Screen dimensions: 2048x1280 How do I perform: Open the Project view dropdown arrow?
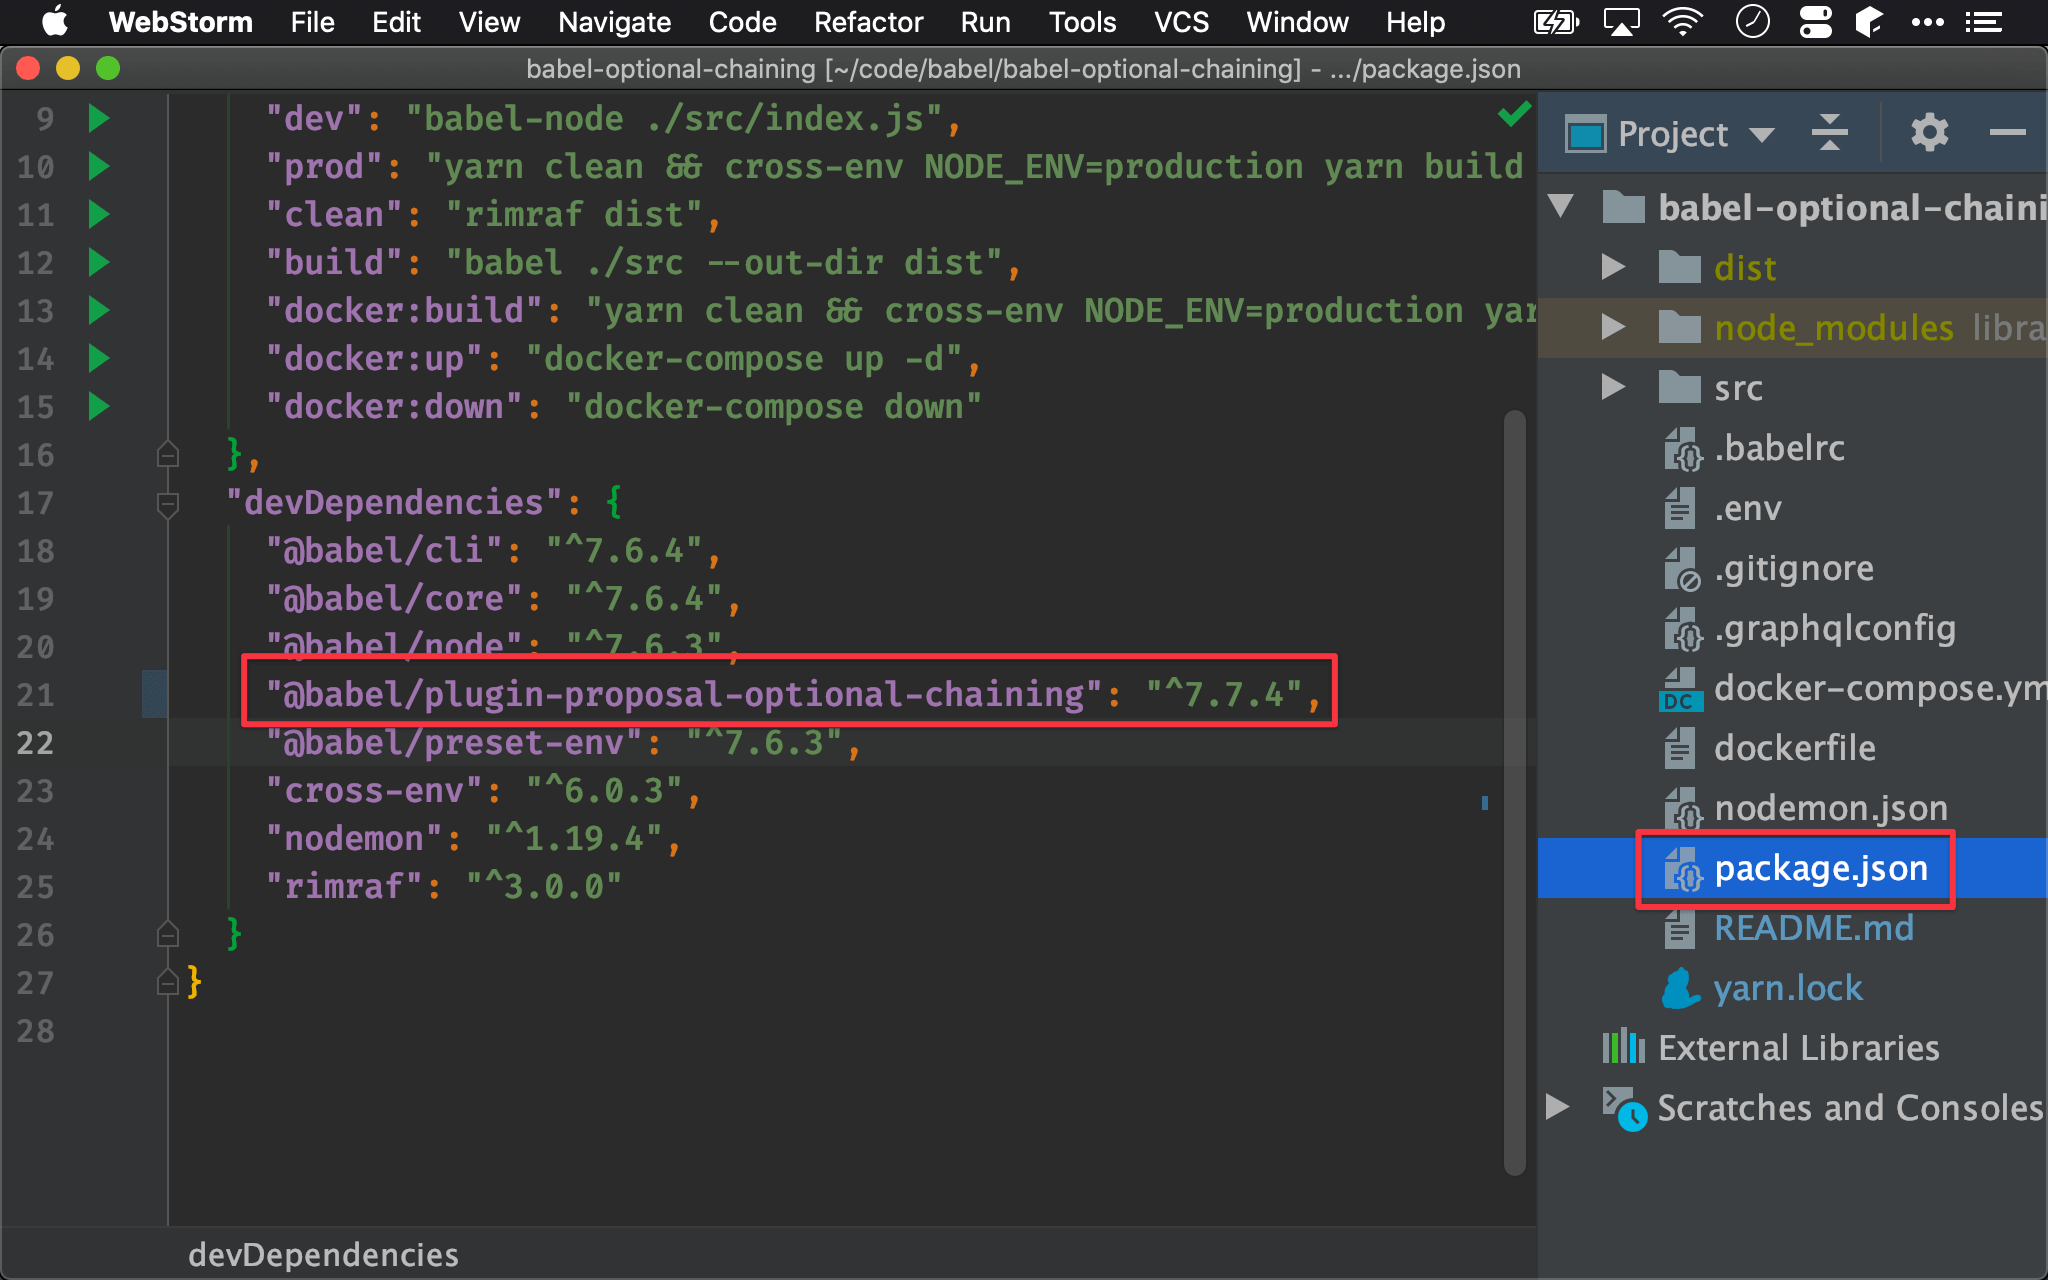pos(1762,135)
